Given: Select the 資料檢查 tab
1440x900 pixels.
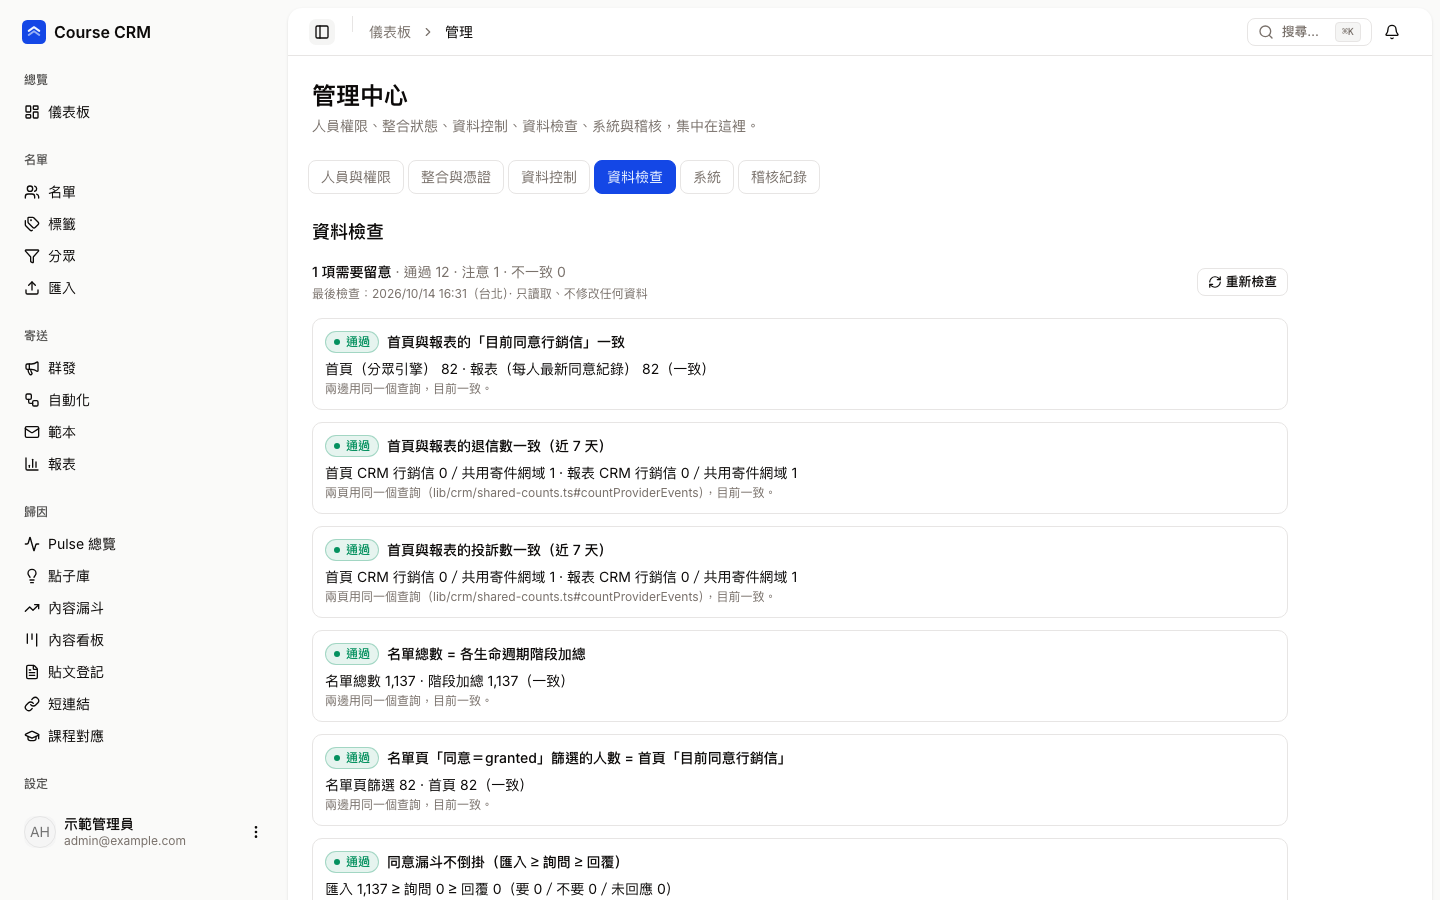Looking at the screenshot, I should 635,177.
